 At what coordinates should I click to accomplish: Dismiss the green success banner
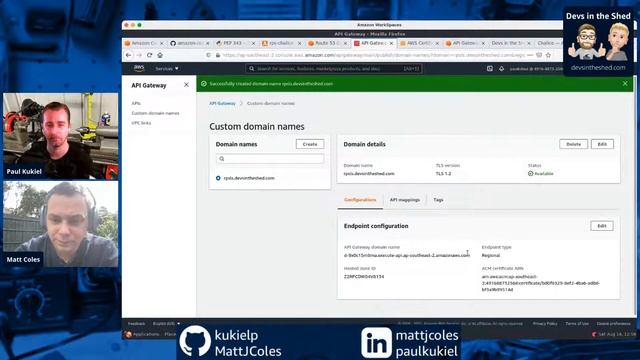tap(625, 84)
